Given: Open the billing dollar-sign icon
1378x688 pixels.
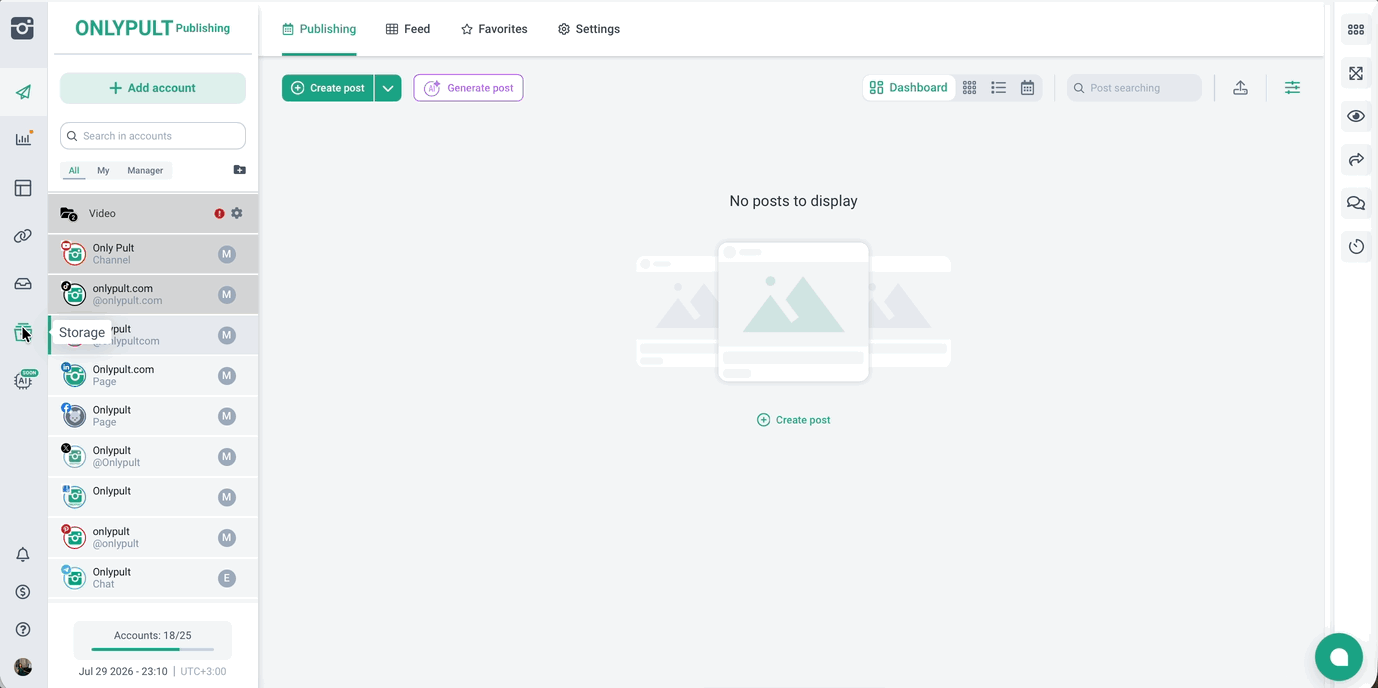Looking at the screenshot, I should pyautogui.click(x=23, y=592).
